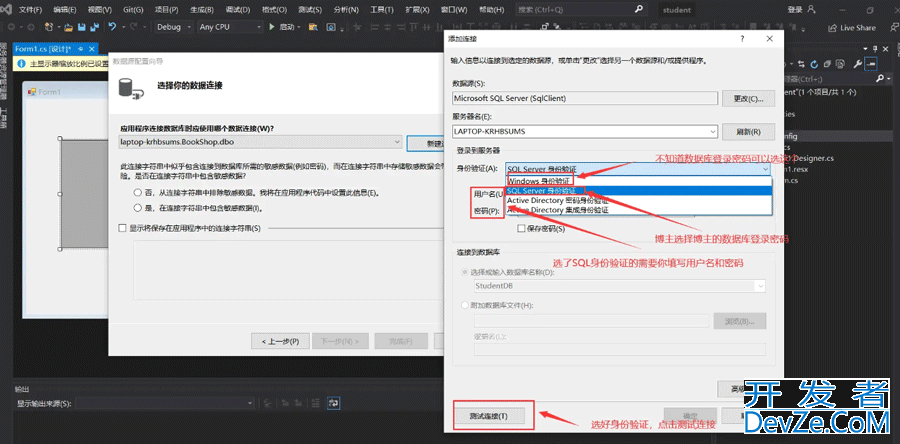This screenshot has width=900, height=444.
Task: Open the LAPTOP-KRHBSUMS server name dropdown
Action: coord(713,131)
